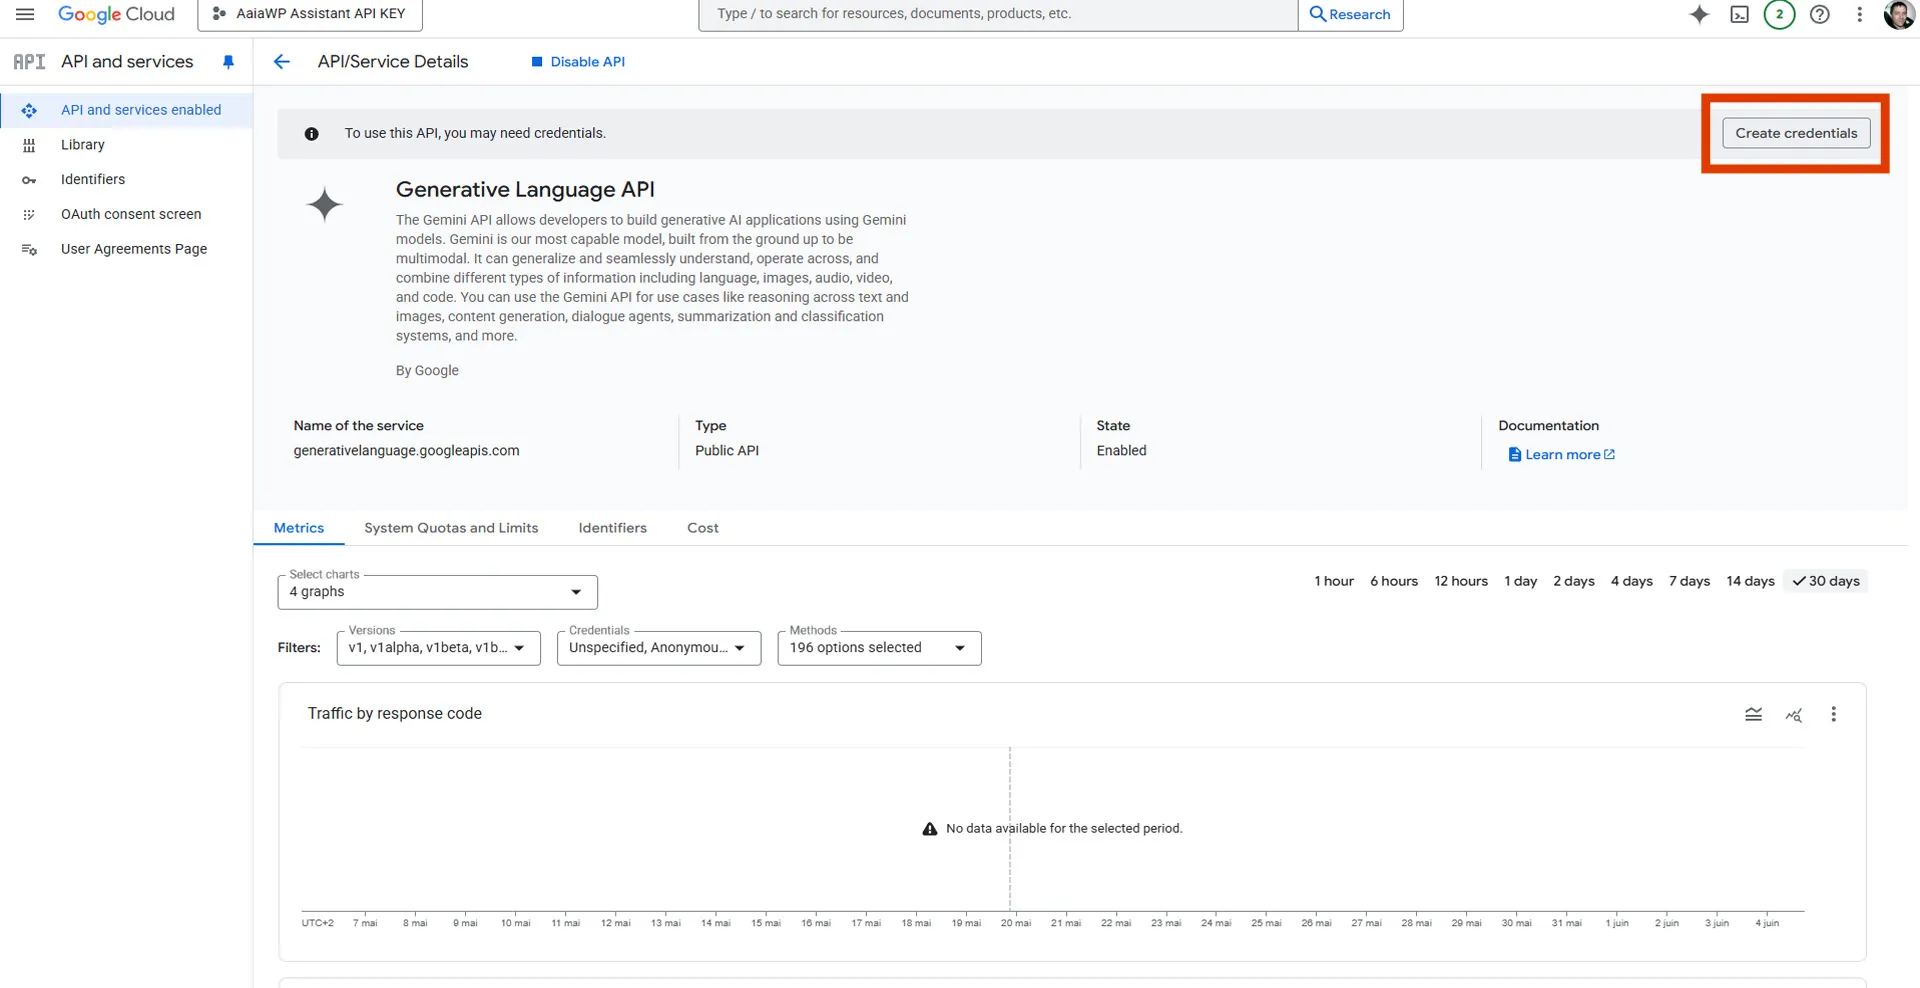Switch to System Quotas and Limits tab
Screen dimensions: 1920x988
point(451,528)
